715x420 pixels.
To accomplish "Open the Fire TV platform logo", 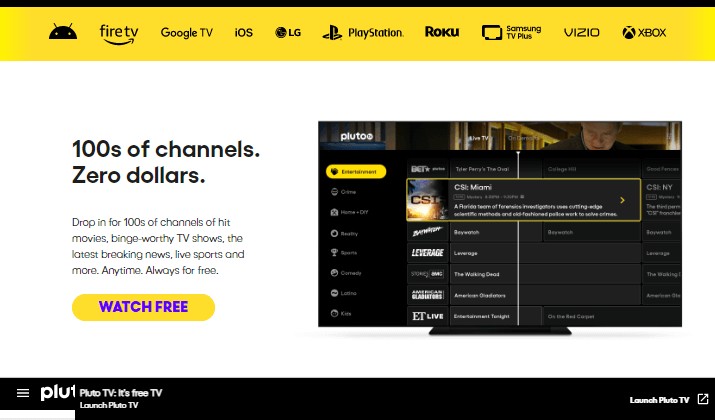I will (x=119, y=34).
